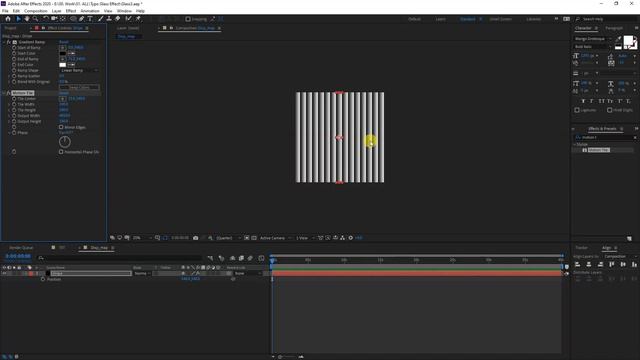Select the Clone Stamp tool
Viewport: 640px width, 360px height.
[x=109, y=19]
